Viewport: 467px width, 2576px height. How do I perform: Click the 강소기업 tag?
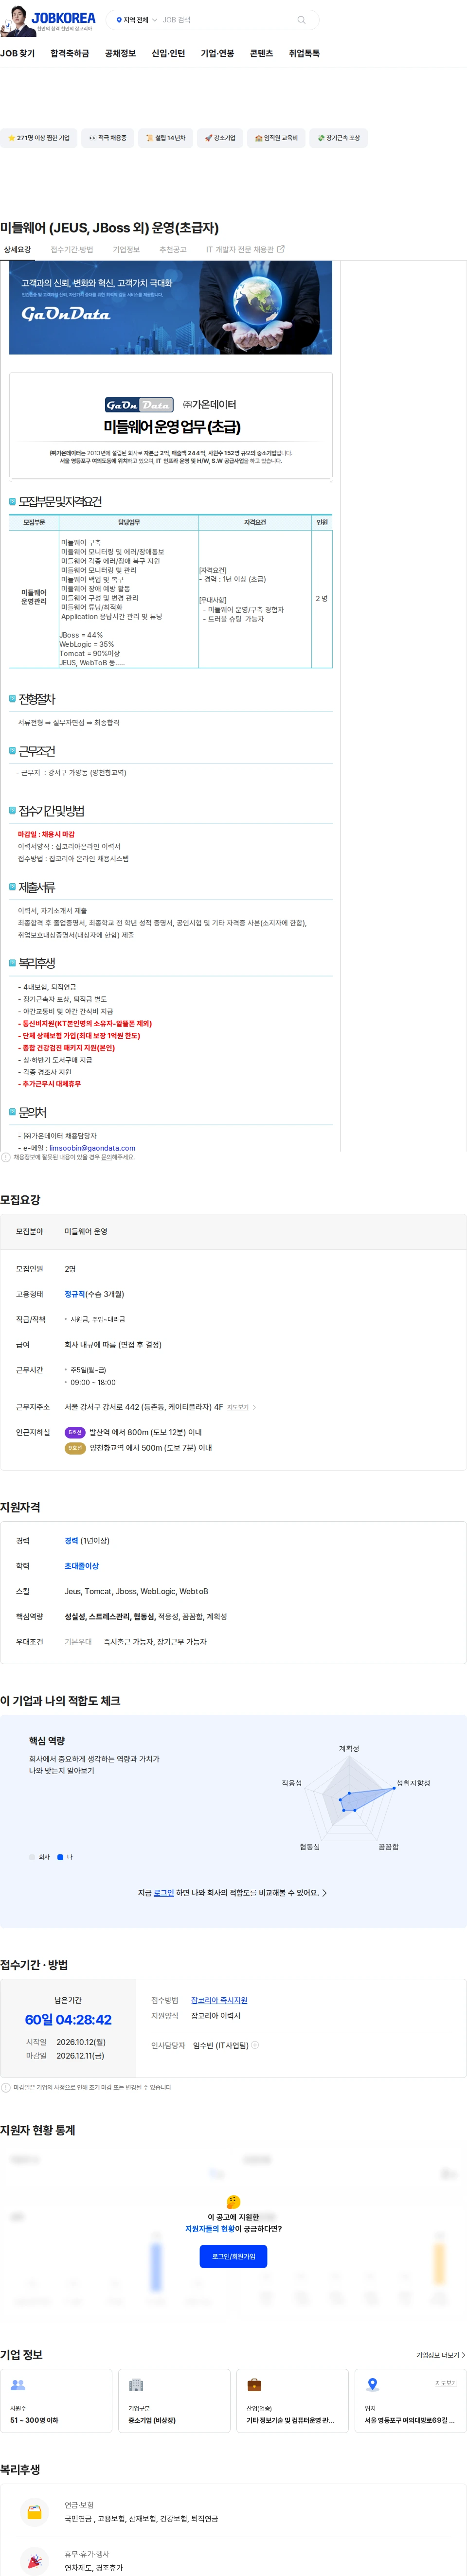tap(220, 138)
